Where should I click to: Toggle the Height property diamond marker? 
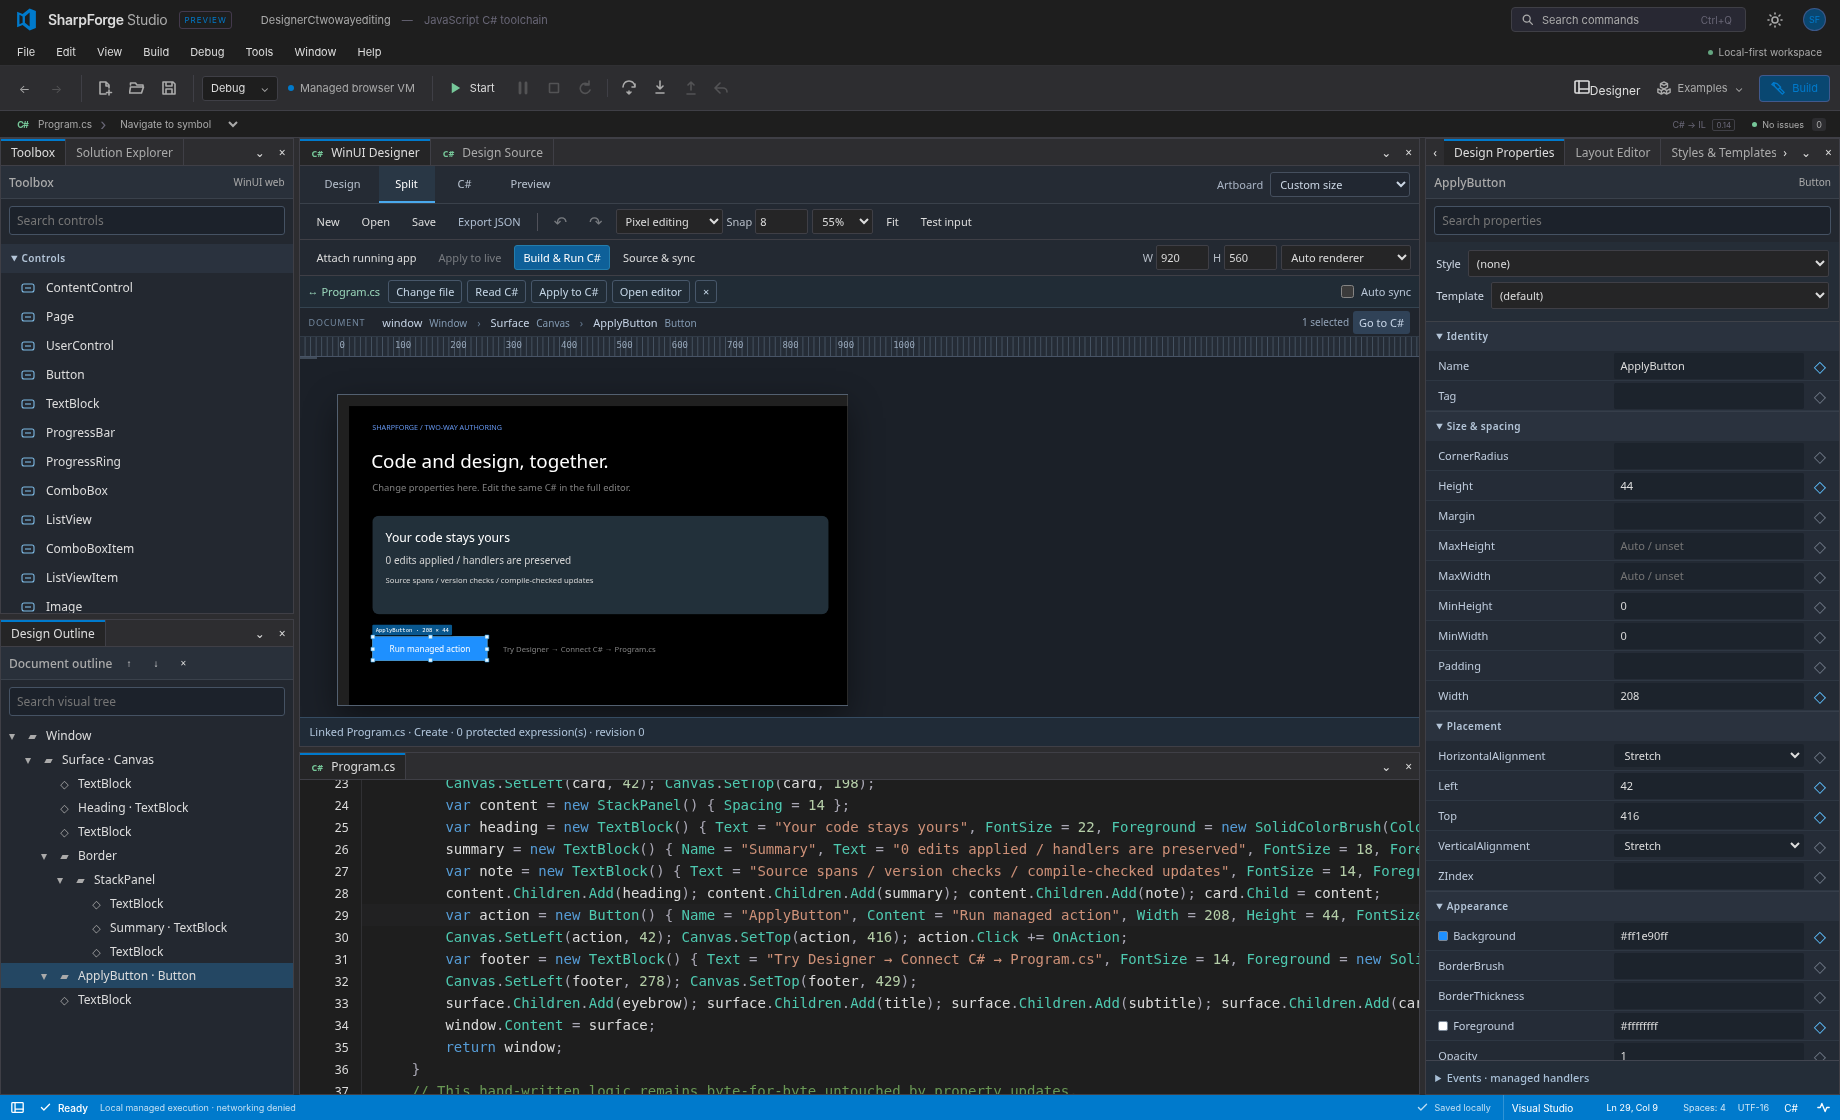click(1820, 487)
